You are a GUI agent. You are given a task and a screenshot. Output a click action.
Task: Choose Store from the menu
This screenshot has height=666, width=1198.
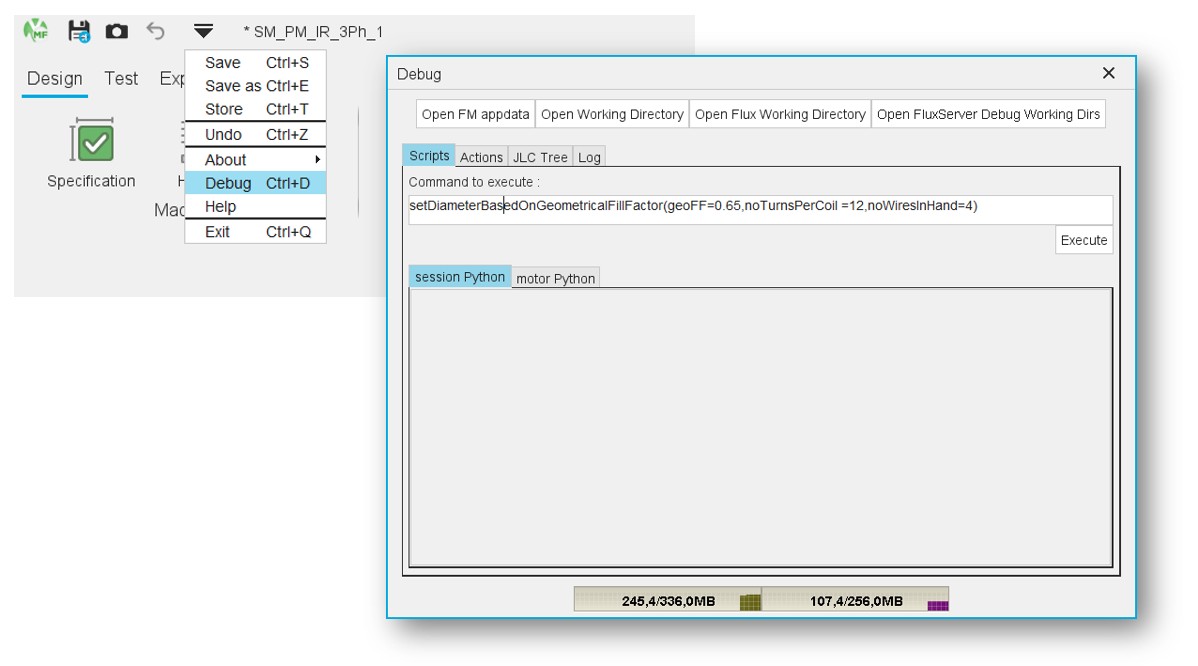coord(255,109)
